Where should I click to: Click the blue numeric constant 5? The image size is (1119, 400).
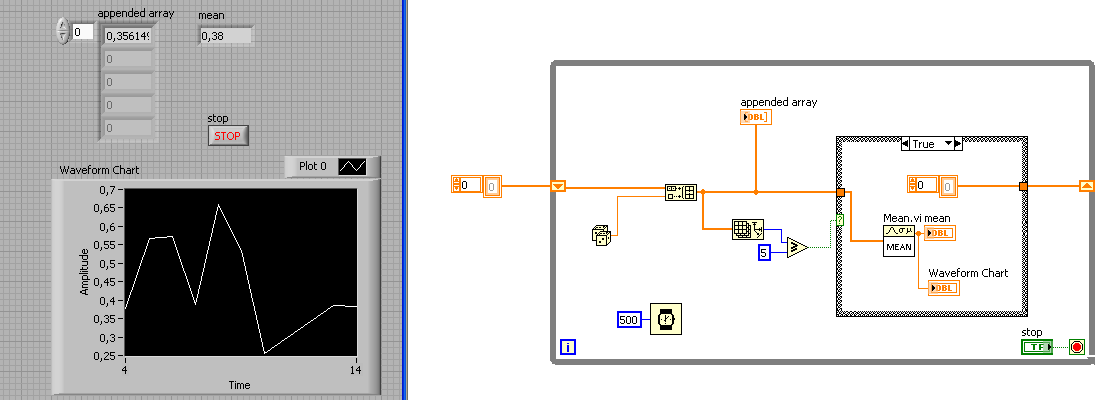click(x=764, y=252)
